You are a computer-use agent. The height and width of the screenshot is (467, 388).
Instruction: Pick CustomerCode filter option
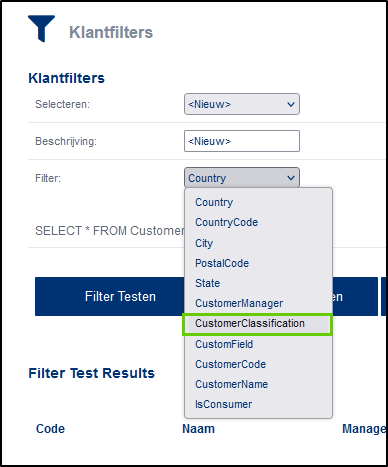230,364
